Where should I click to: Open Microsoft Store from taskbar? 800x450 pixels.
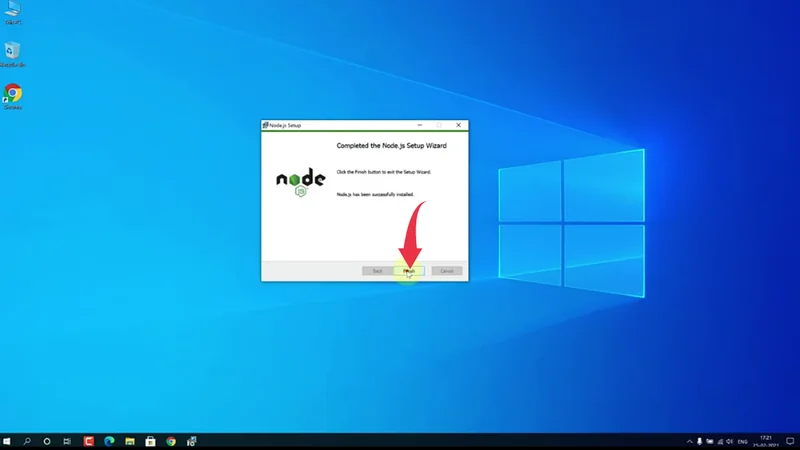tap(150, 441)
